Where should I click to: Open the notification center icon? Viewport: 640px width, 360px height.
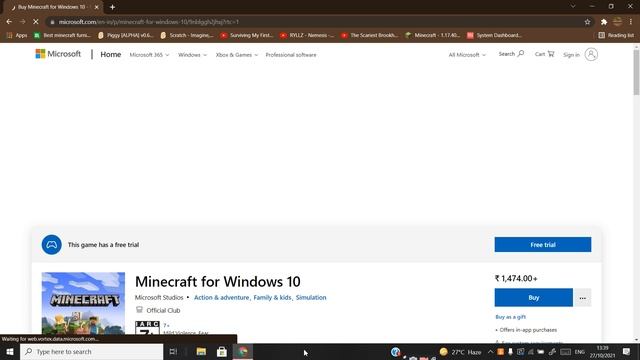click(627, 351)
